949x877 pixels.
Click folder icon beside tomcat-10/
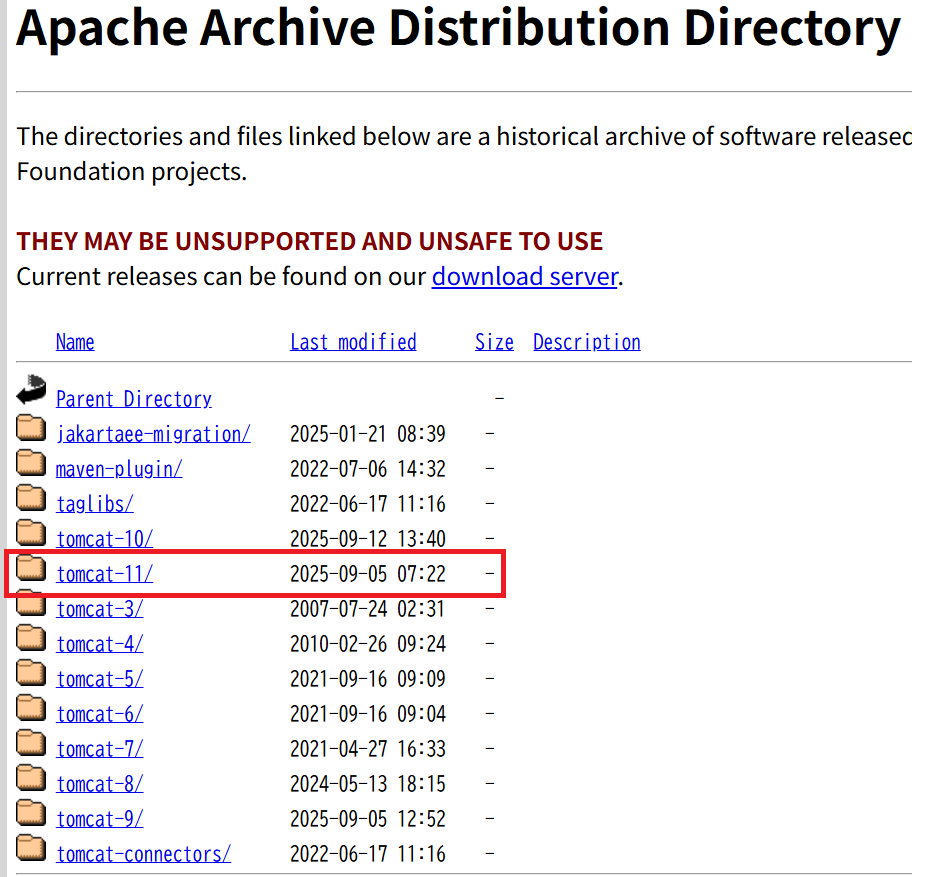tap(31, 533)
